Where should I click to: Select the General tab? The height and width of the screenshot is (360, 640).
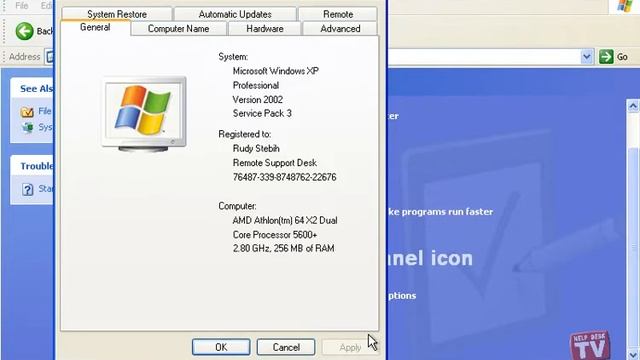point(95,27)
